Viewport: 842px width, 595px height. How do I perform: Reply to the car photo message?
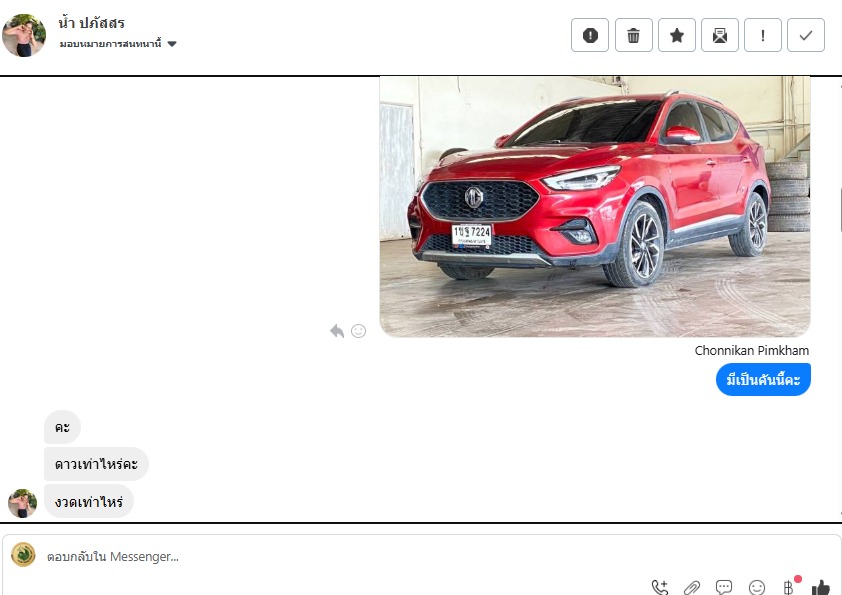(337, 331)
